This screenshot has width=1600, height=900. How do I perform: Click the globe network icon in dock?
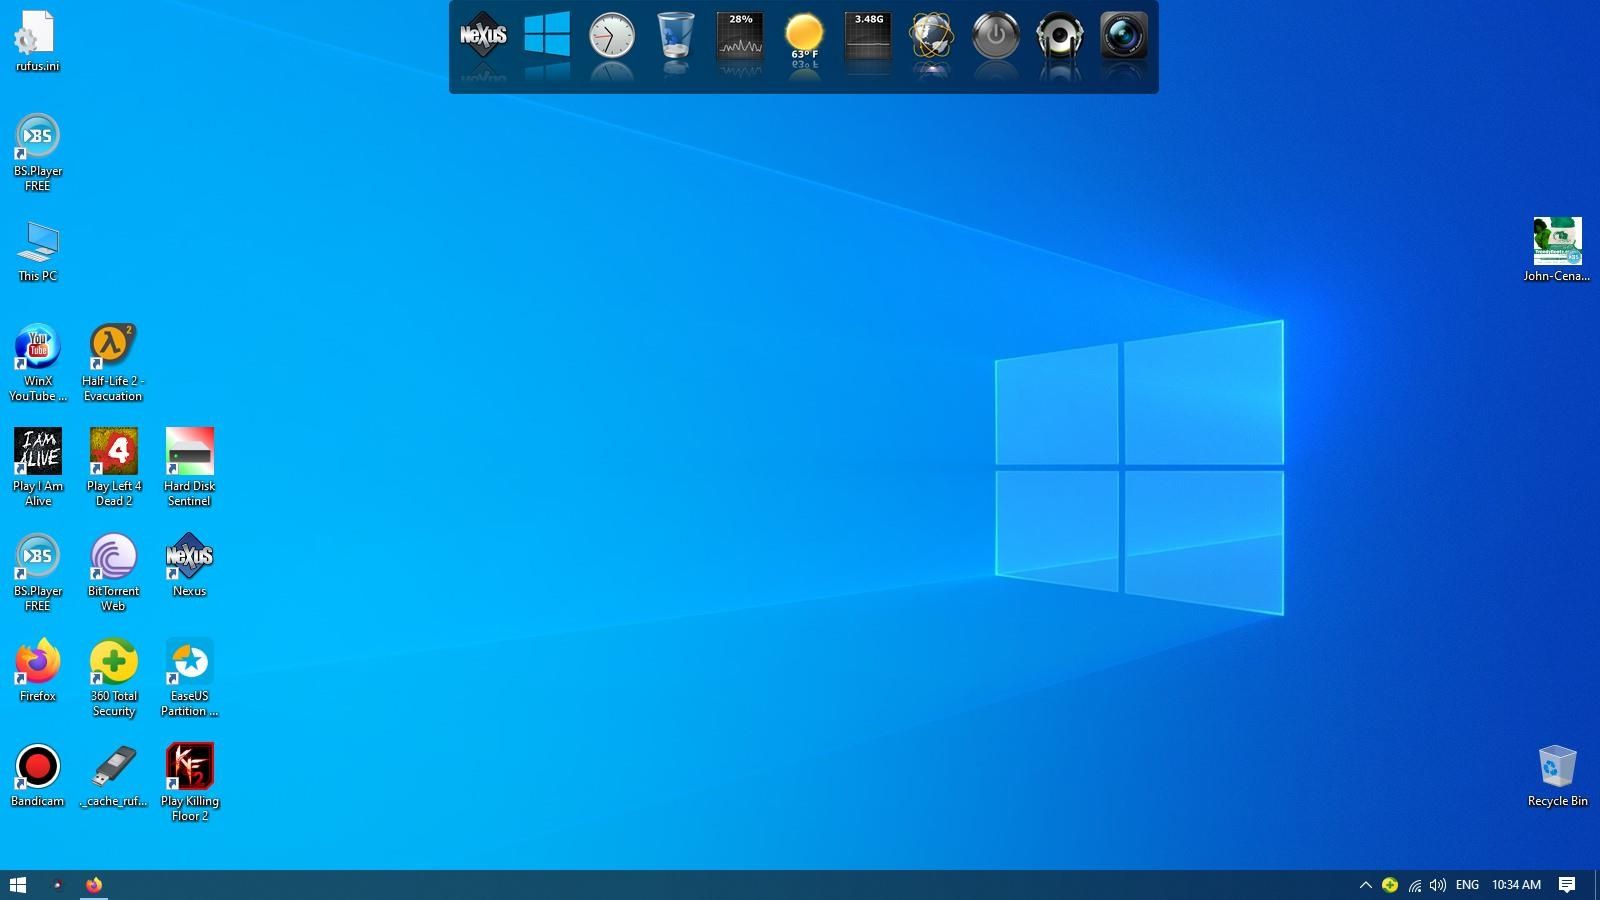932,36
